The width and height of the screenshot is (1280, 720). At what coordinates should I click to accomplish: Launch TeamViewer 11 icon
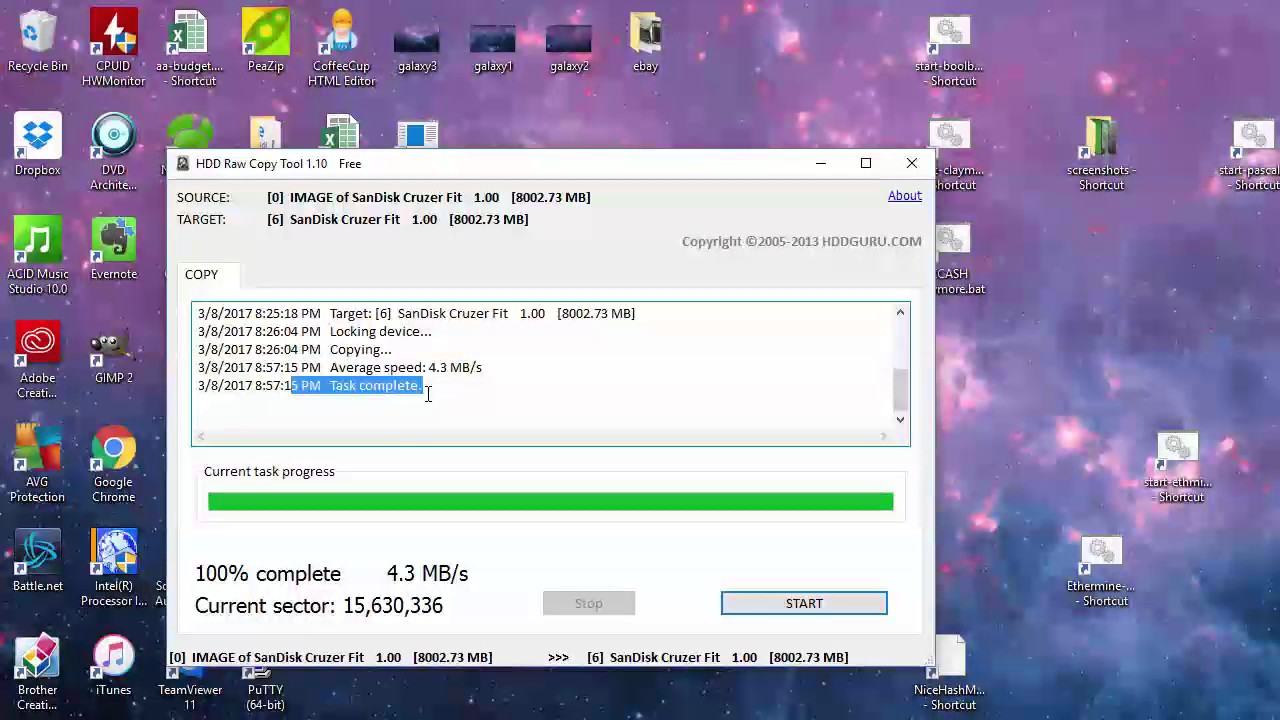189,688
